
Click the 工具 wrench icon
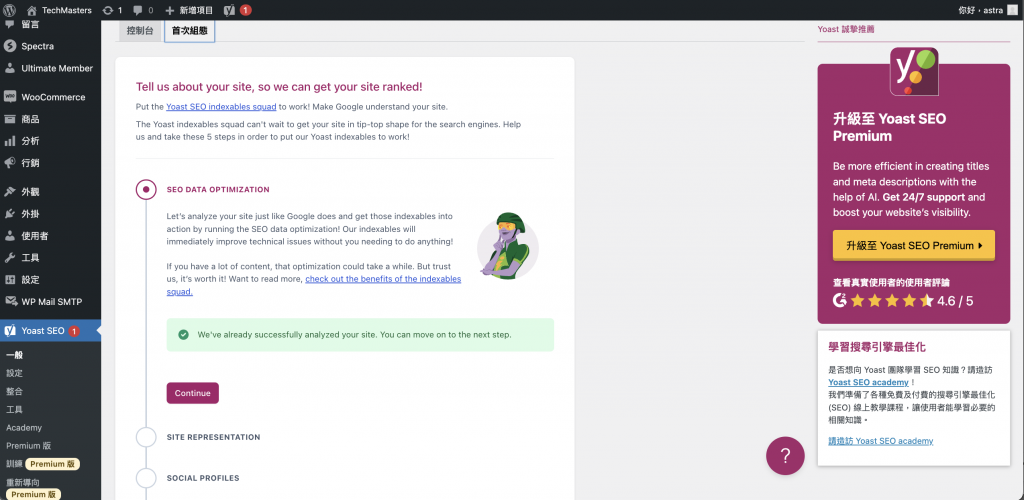pos(10,257)
